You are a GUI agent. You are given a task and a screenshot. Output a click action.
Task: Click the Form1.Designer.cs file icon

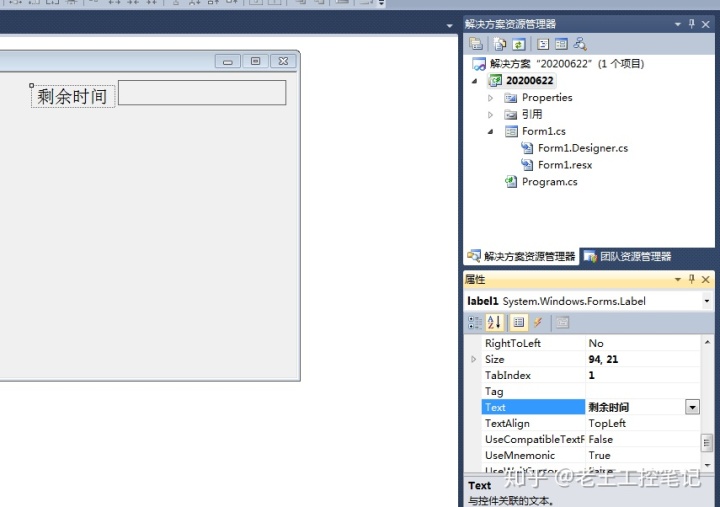527,148
